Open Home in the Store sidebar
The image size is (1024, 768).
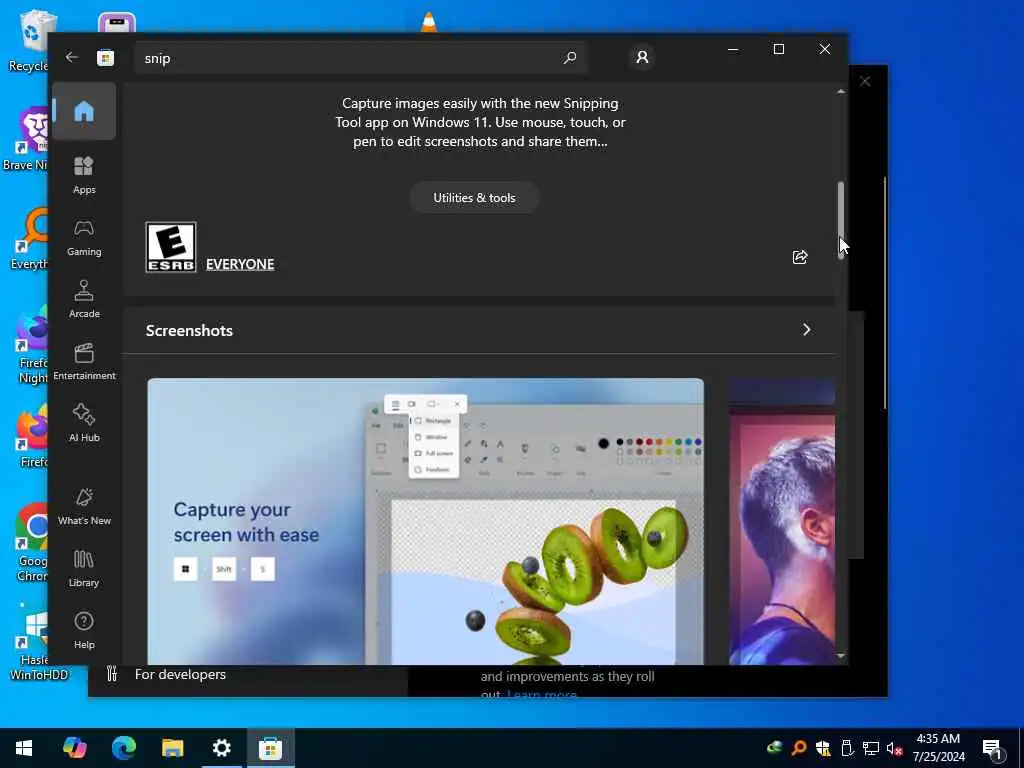click(84, 111)
